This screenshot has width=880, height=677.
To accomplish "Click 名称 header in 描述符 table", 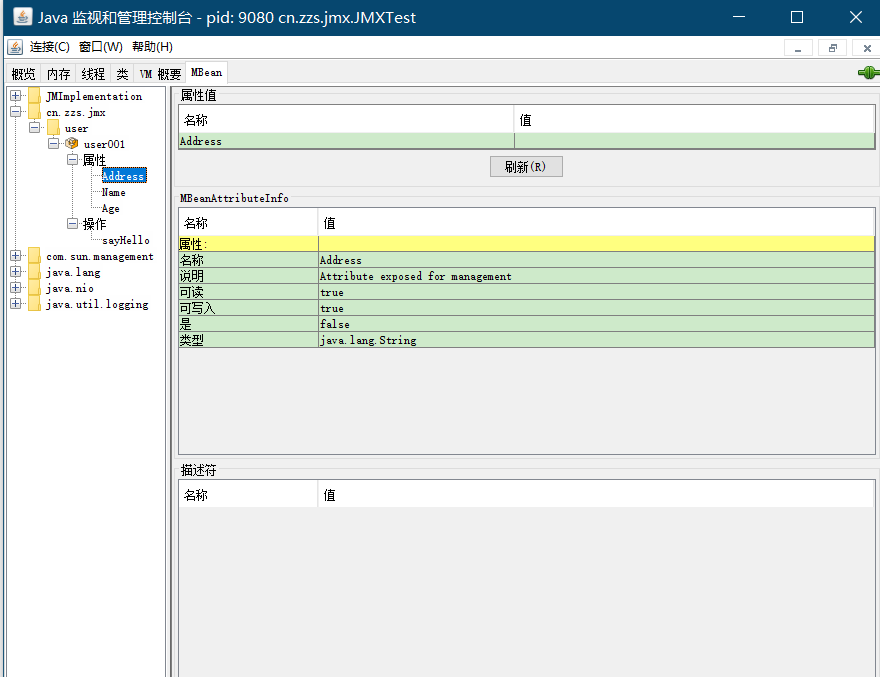I will pos(248,495).
